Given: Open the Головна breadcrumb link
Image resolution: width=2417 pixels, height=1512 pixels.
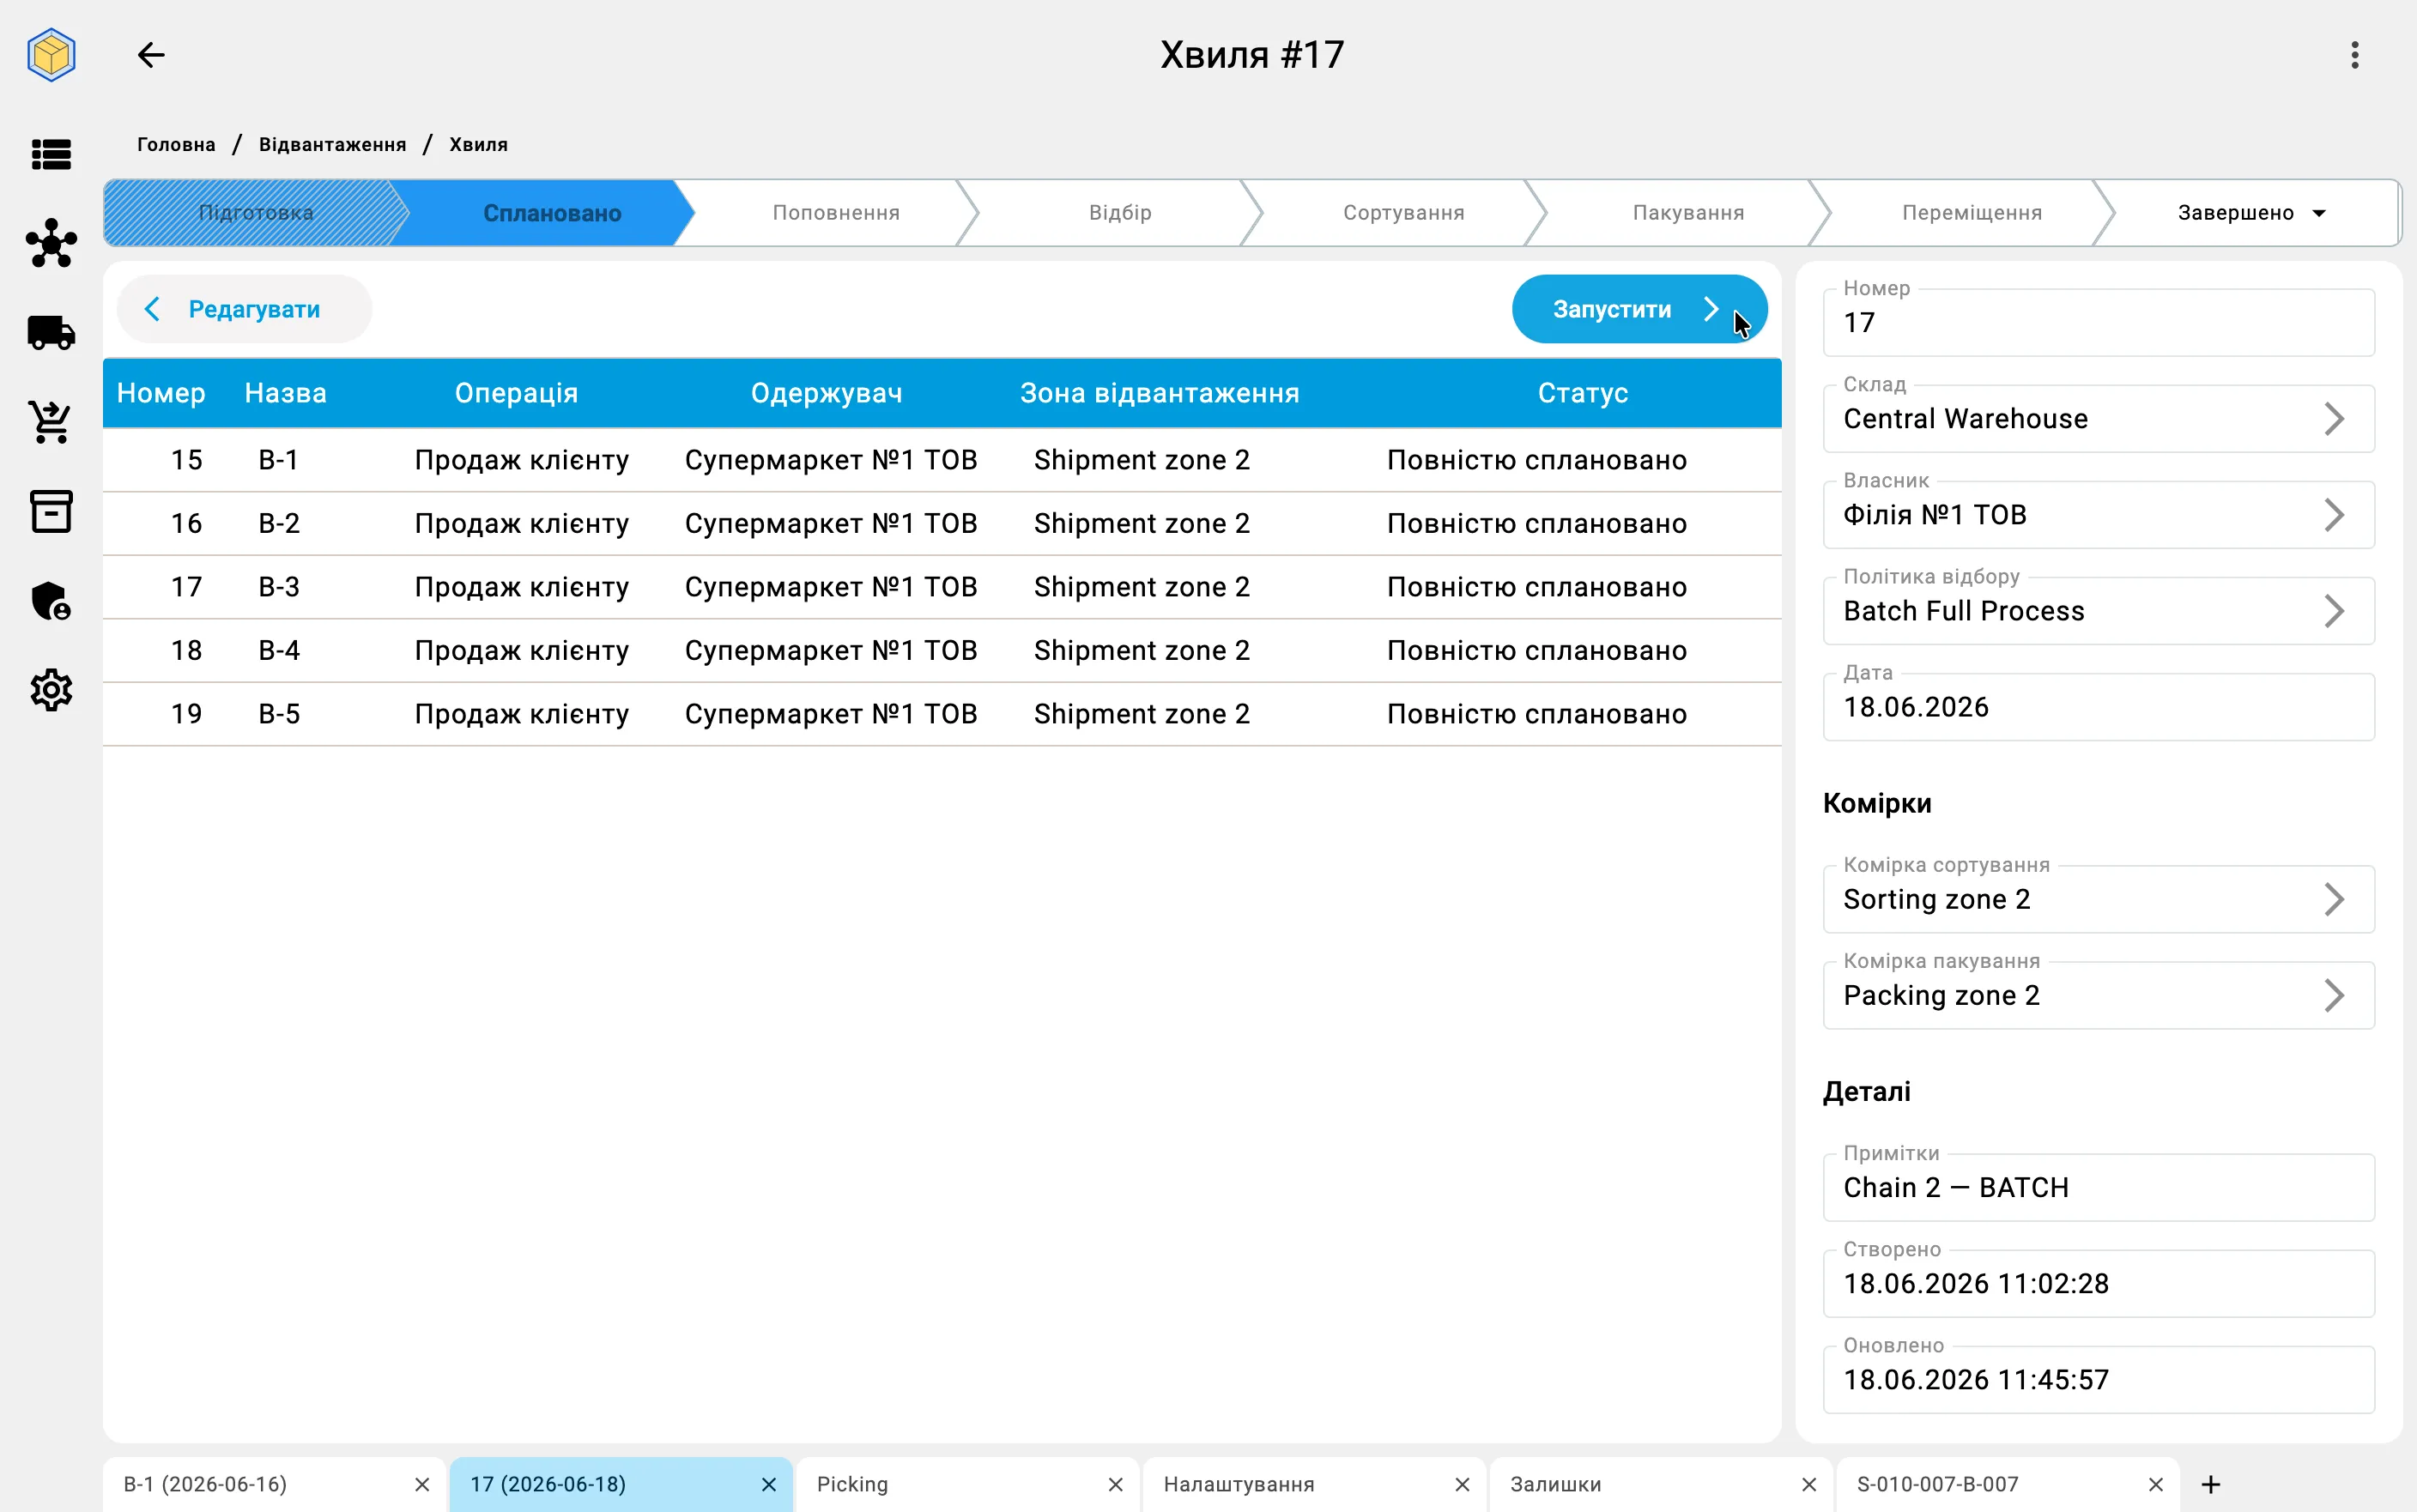Looking at the screenshot, I should [x=176, y=144].
